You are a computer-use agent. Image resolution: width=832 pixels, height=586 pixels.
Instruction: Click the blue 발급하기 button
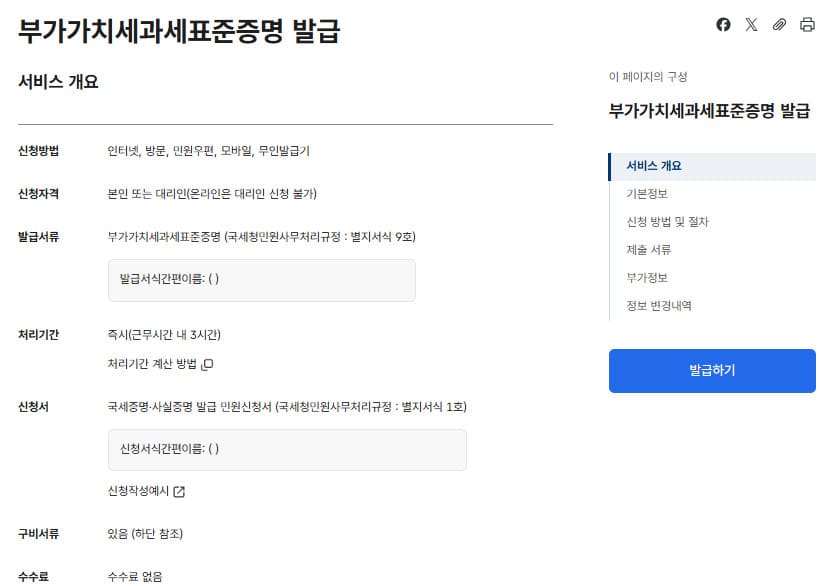(x=711, y=370)
